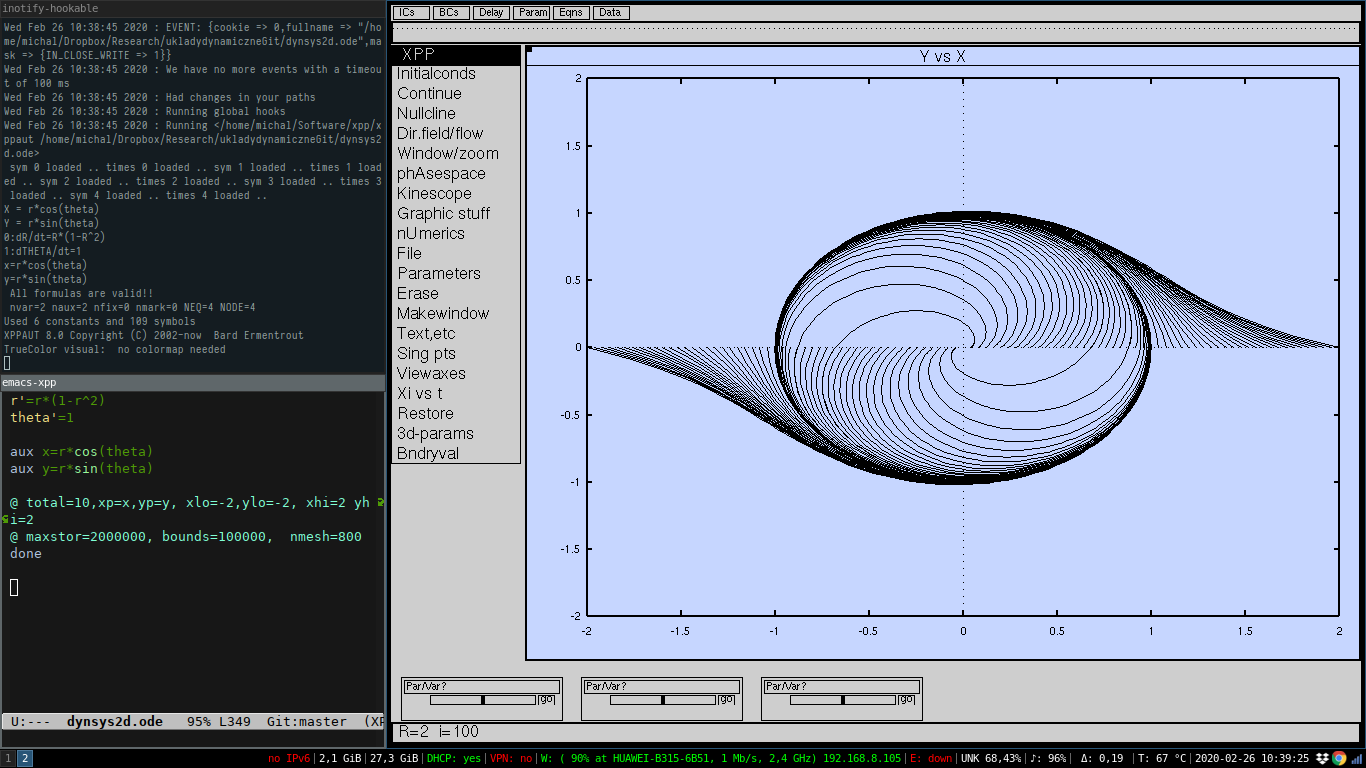Select phAsespace menu entry
The image size is (1366, 768).
click(x=456, y=174)
